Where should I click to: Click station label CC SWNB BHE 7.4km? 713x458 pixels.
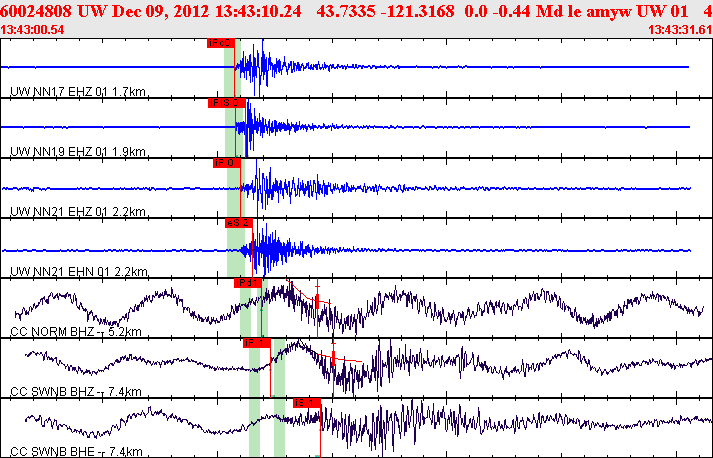point(76,452)
